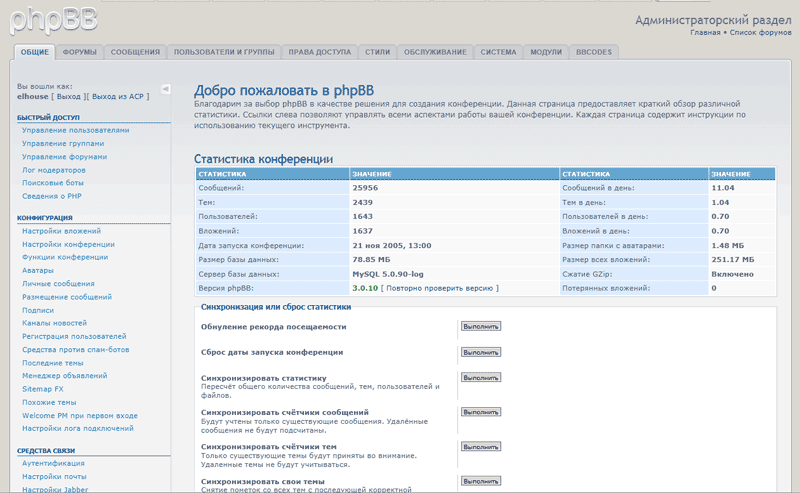
Task: Open Лог модераторов
Action: click(54, 170)
